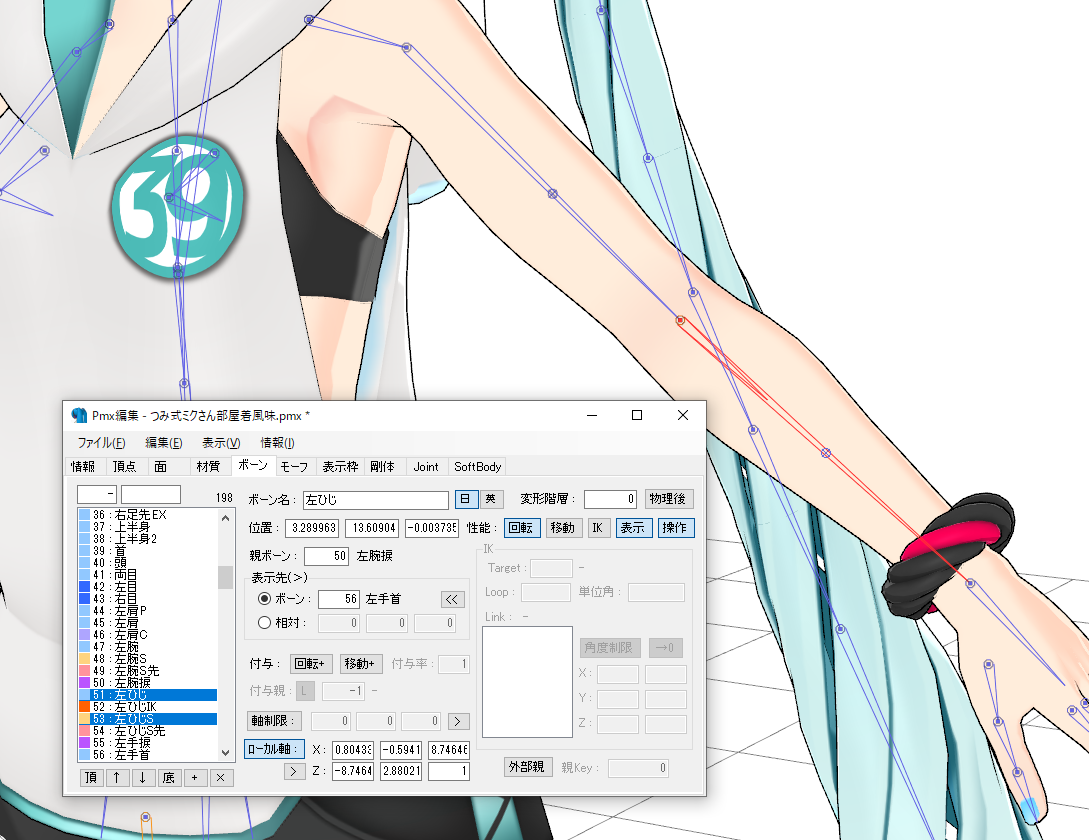
Task: Select bone 55 : 左手捩
Action: [147, 743]
